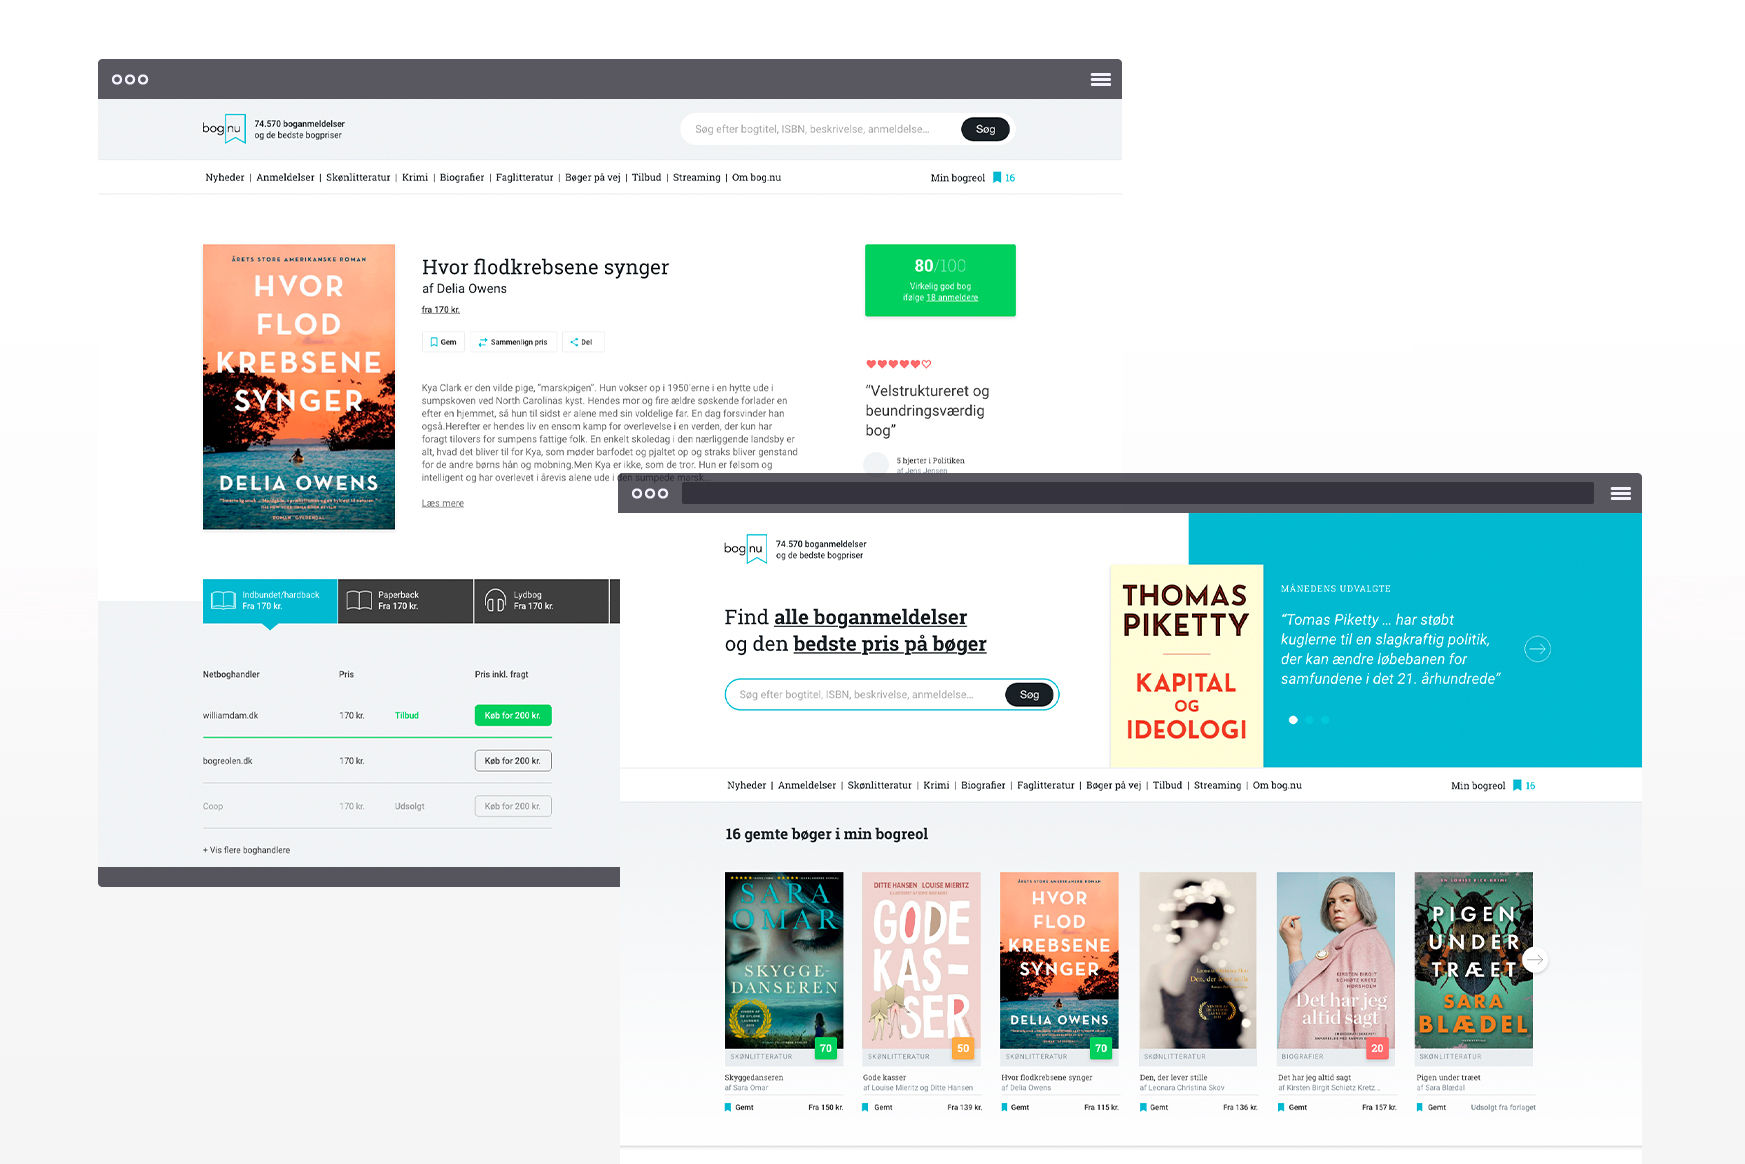Click the address bar in the front window

(1138, 493)
